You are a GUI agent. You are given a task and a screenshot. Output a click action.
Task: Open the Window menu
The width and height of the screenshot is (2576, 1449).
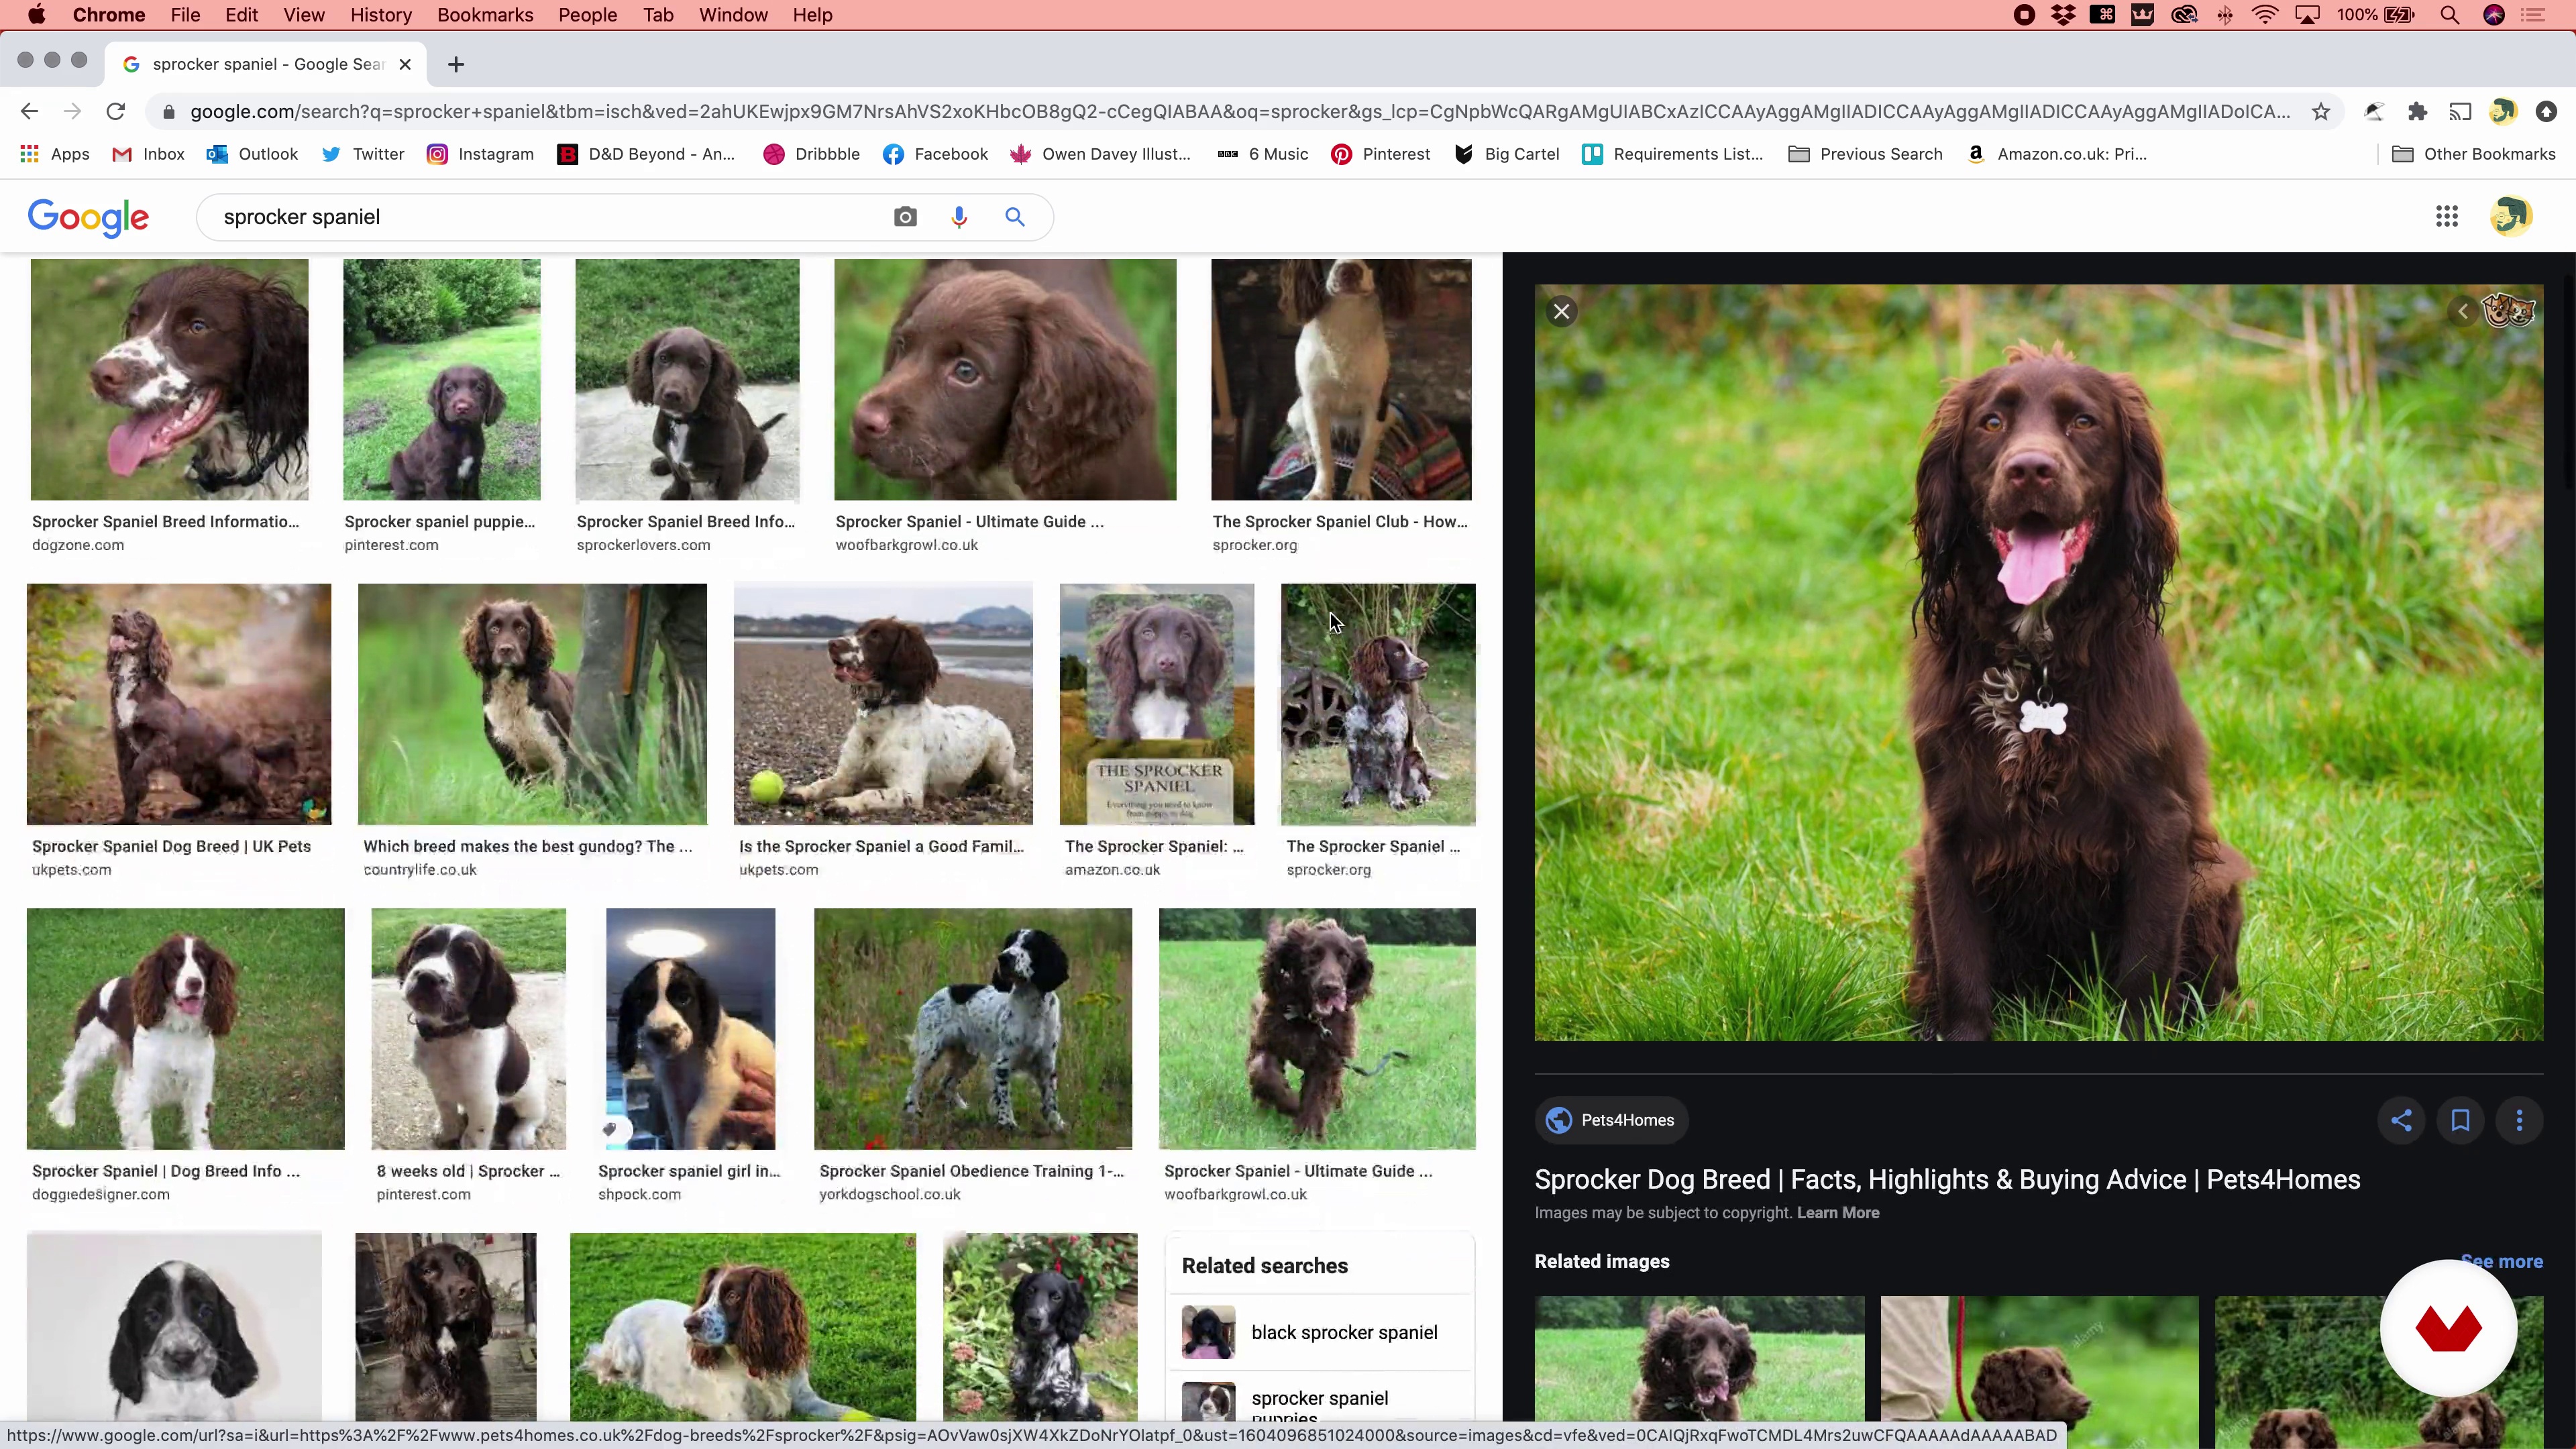coord(733,15)
